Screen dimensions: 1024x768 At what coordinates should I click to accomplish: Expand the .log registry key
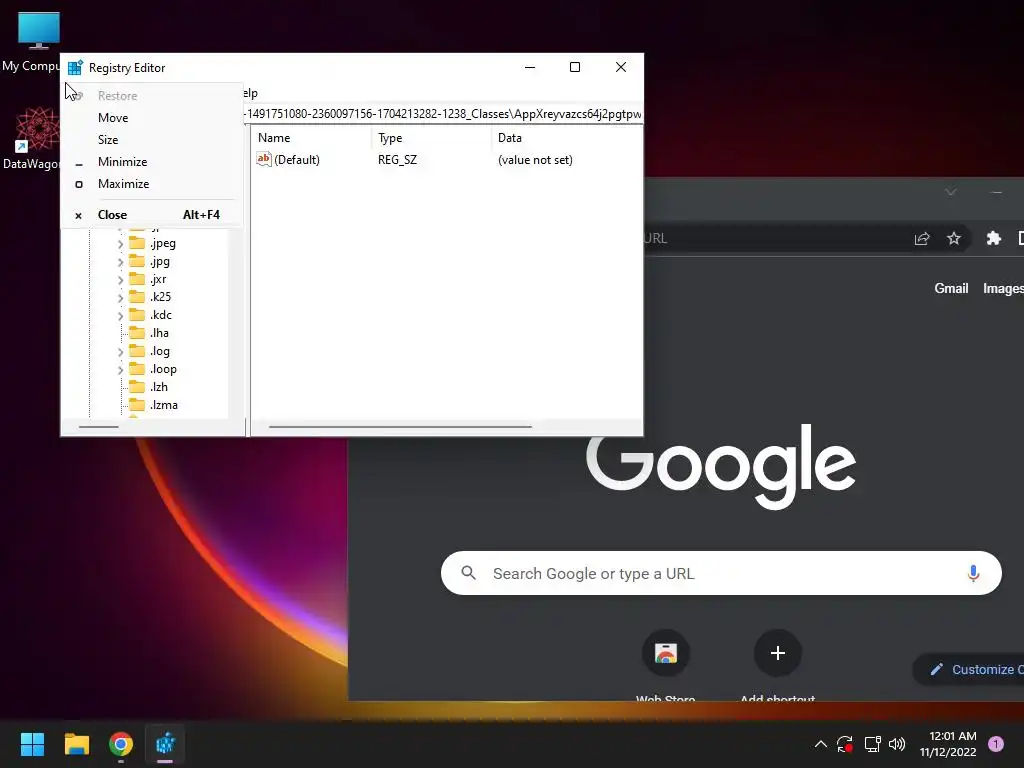point(120,351)
